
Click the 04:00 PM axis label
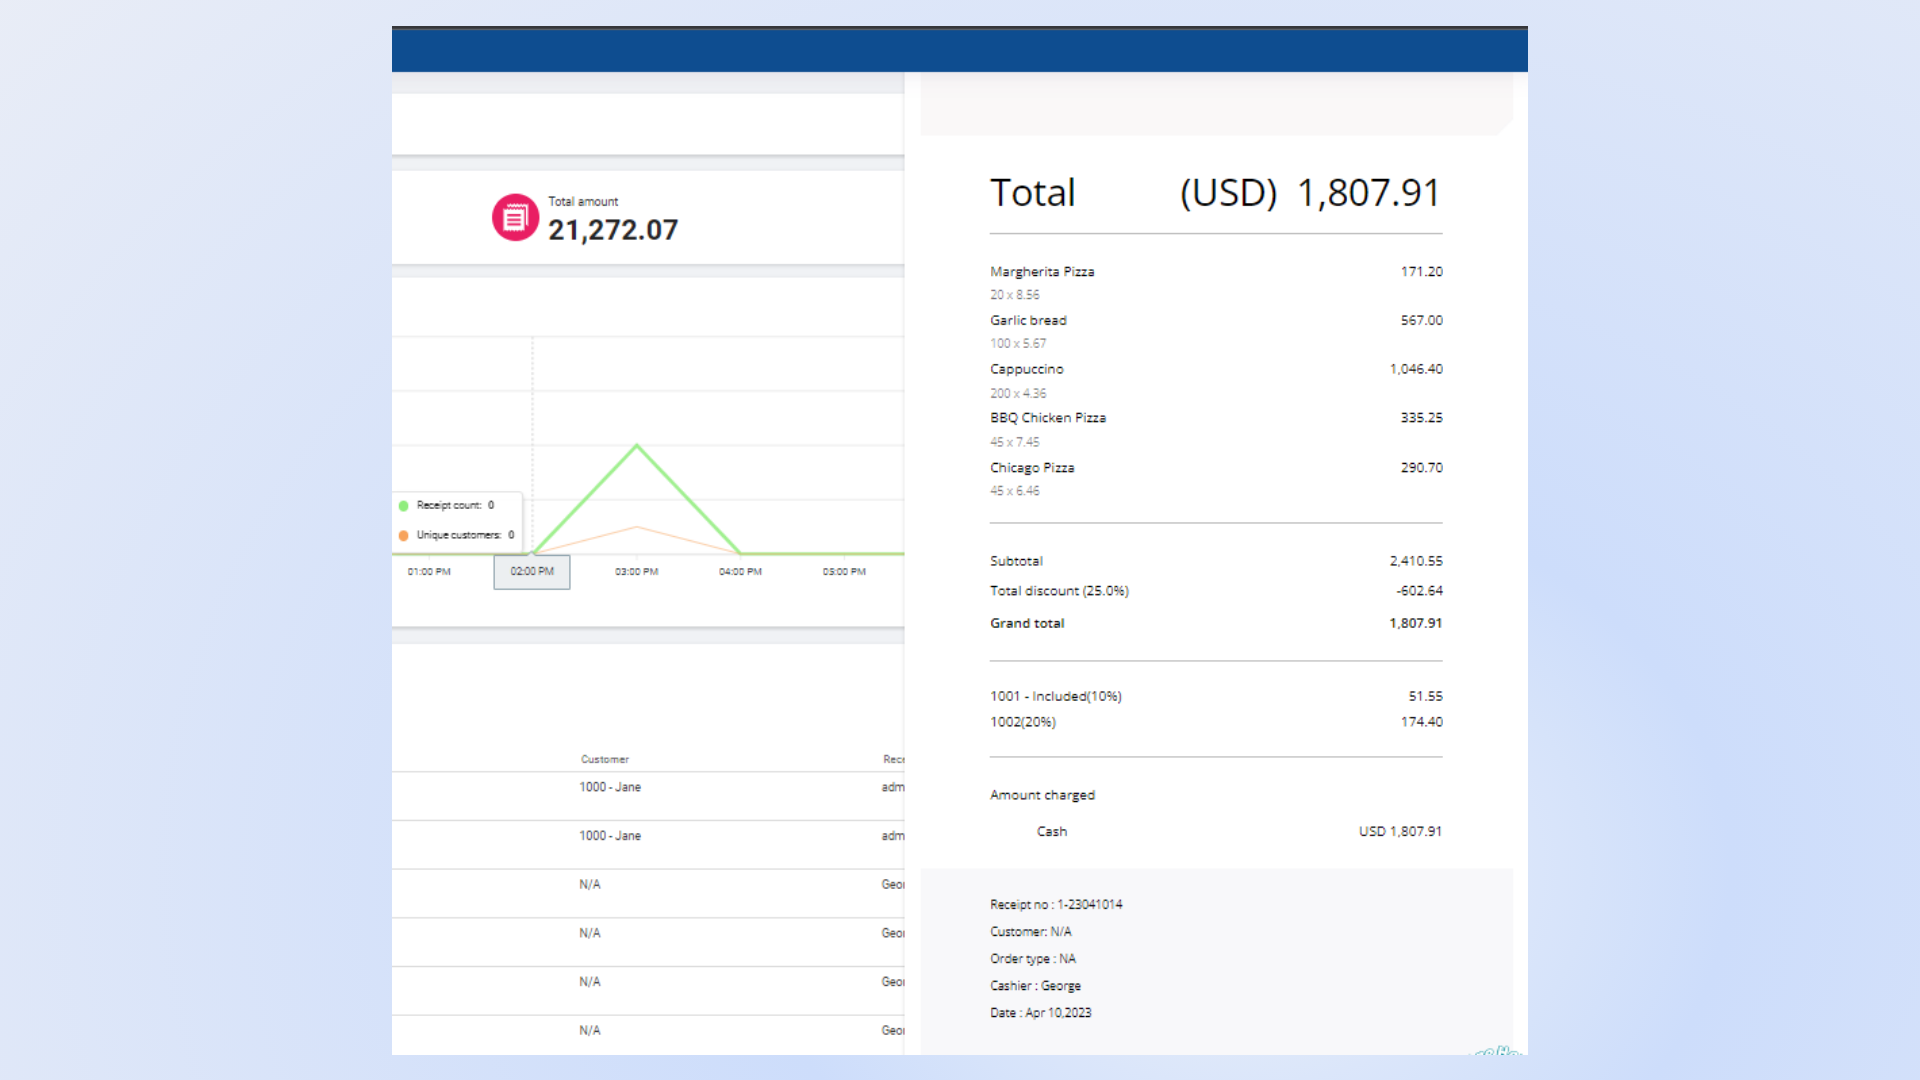coord(740,572)
